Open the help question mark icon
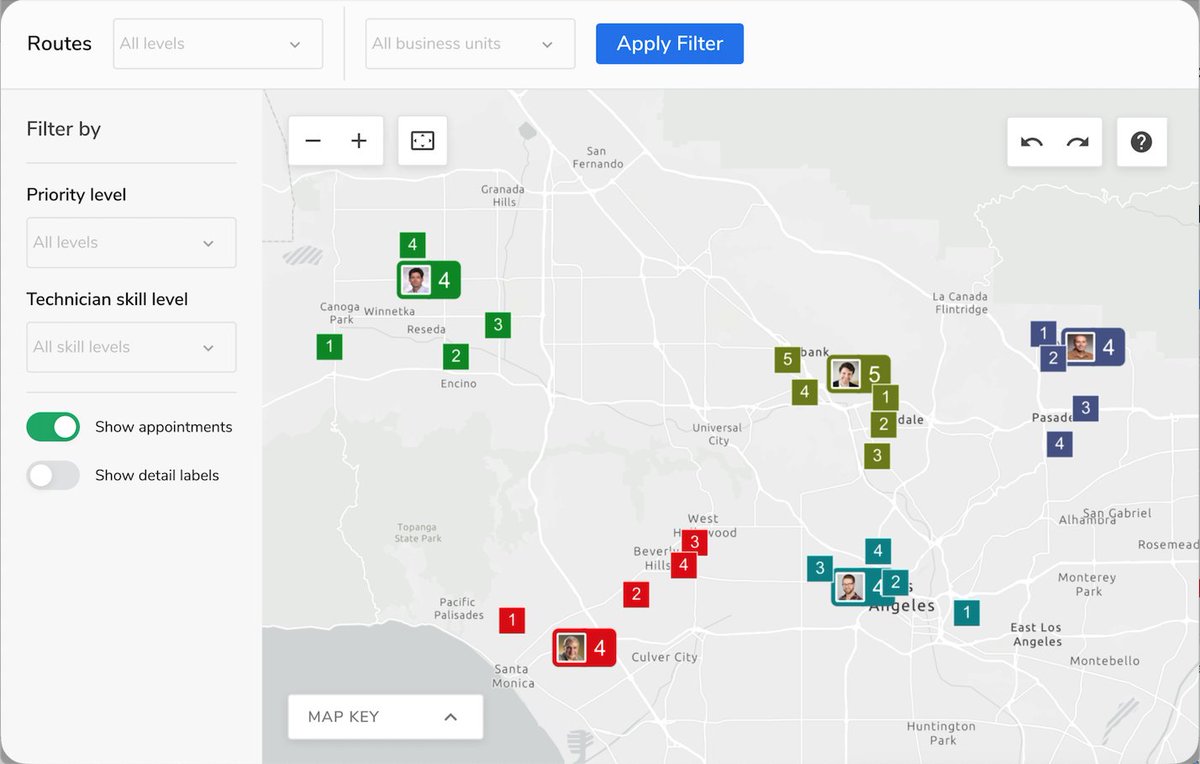The width and height of the screenshot is (1200, 764). [x=1141, y=142]
